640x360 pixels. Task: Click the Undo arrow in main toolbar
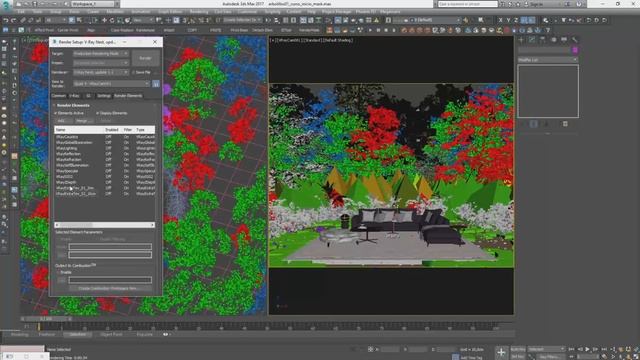(5, 20)
